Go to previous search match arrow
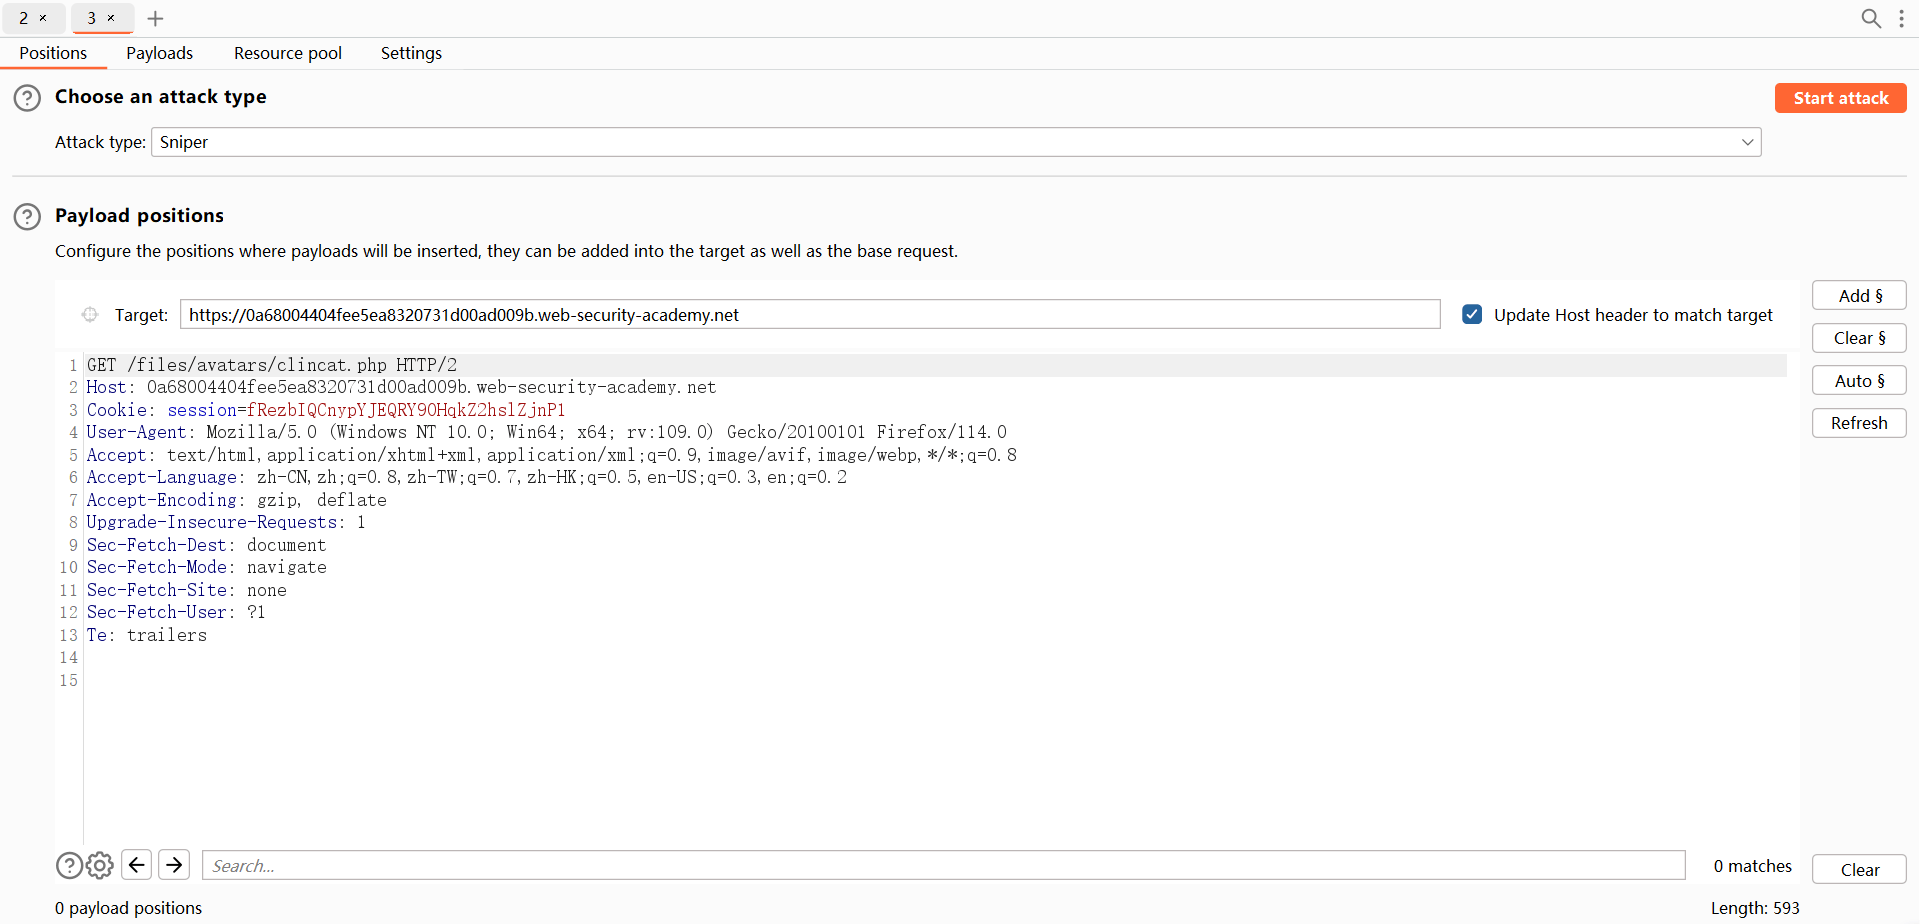The height and width of the screenshot is (924, 1920). [x=137, y=865]
